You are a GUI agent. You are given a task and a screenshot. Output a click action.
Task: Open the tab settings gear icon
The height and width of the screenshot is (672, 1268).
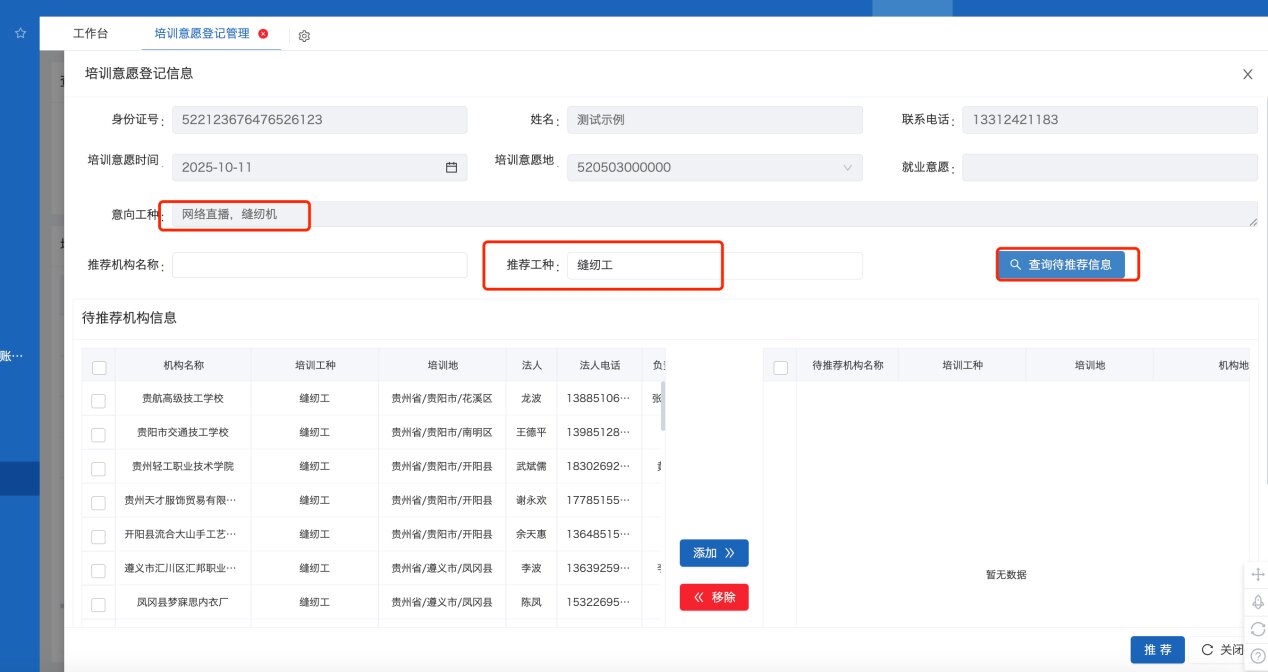coord(304,36)
